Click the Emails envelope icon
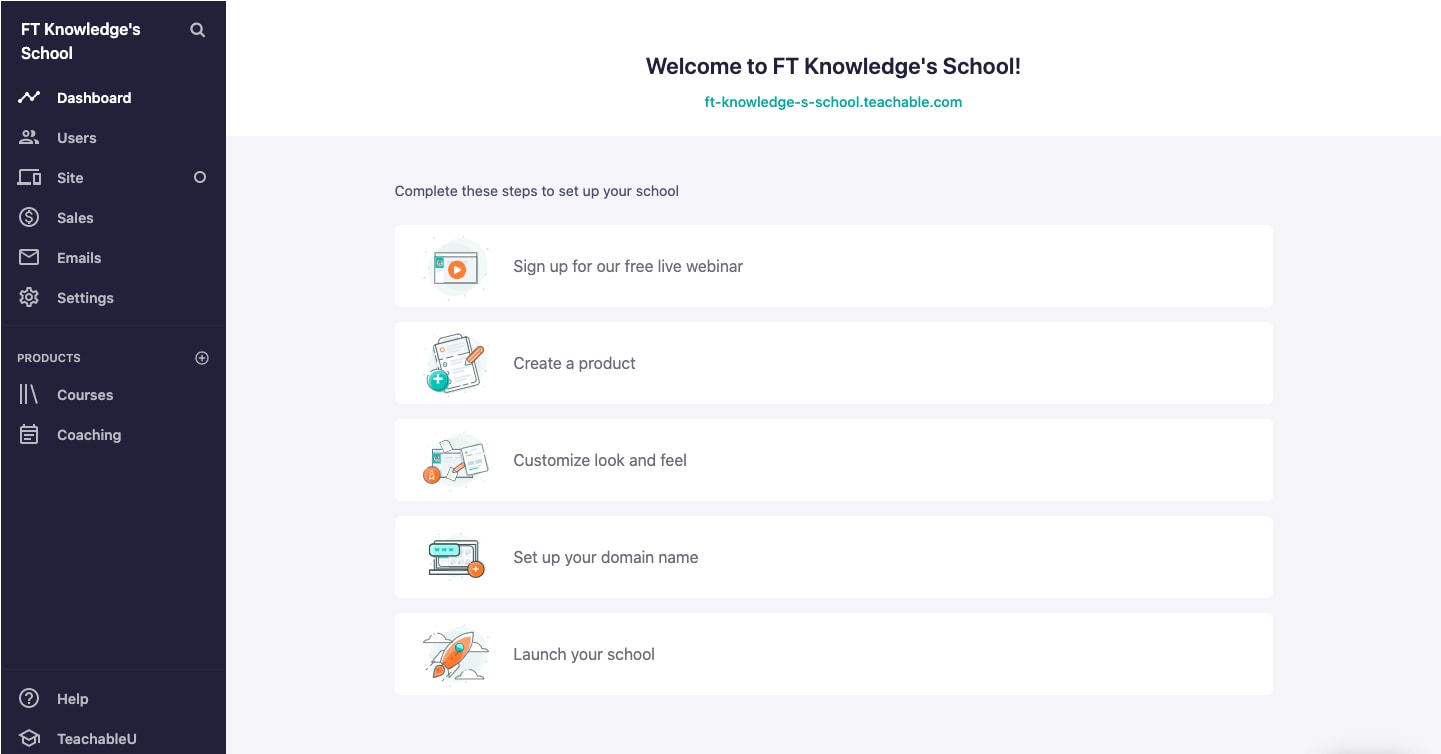 28,257
